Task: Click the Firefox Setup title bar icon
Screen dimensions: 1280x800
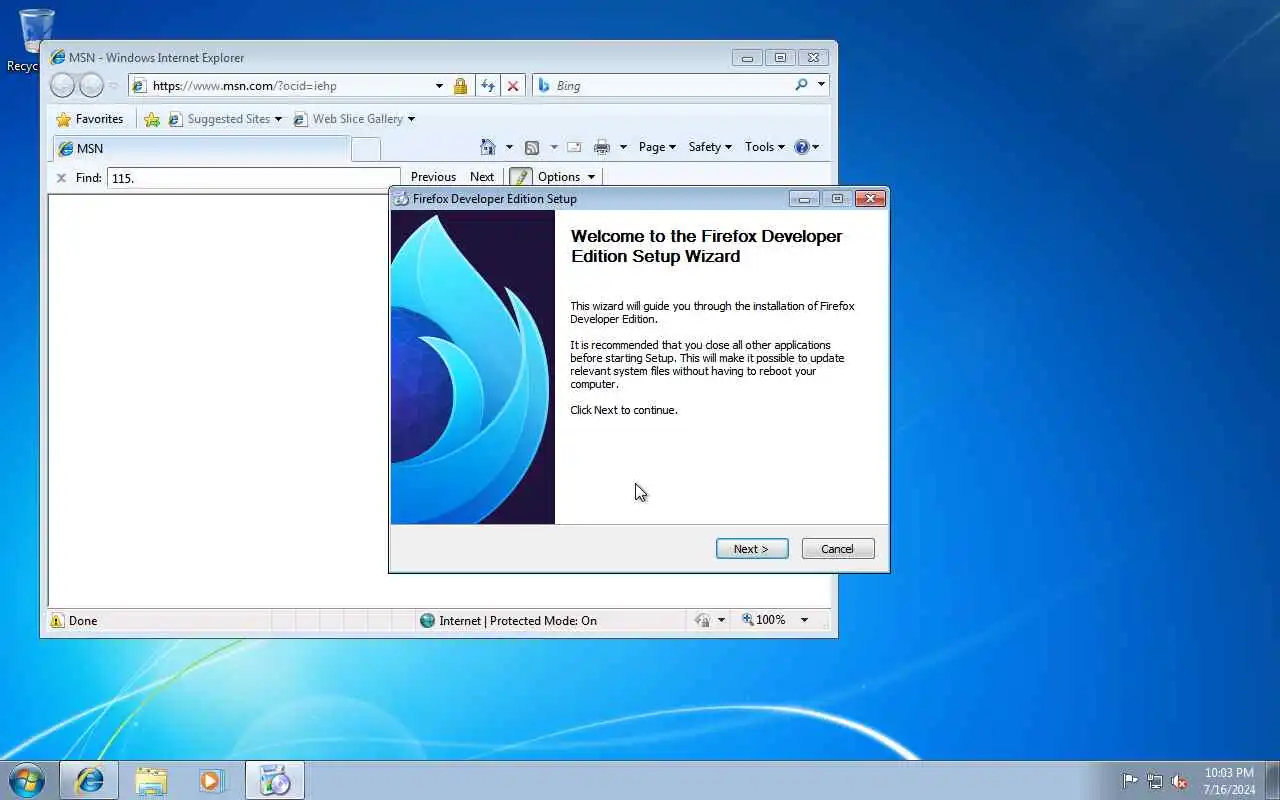Action: point(401,199)
